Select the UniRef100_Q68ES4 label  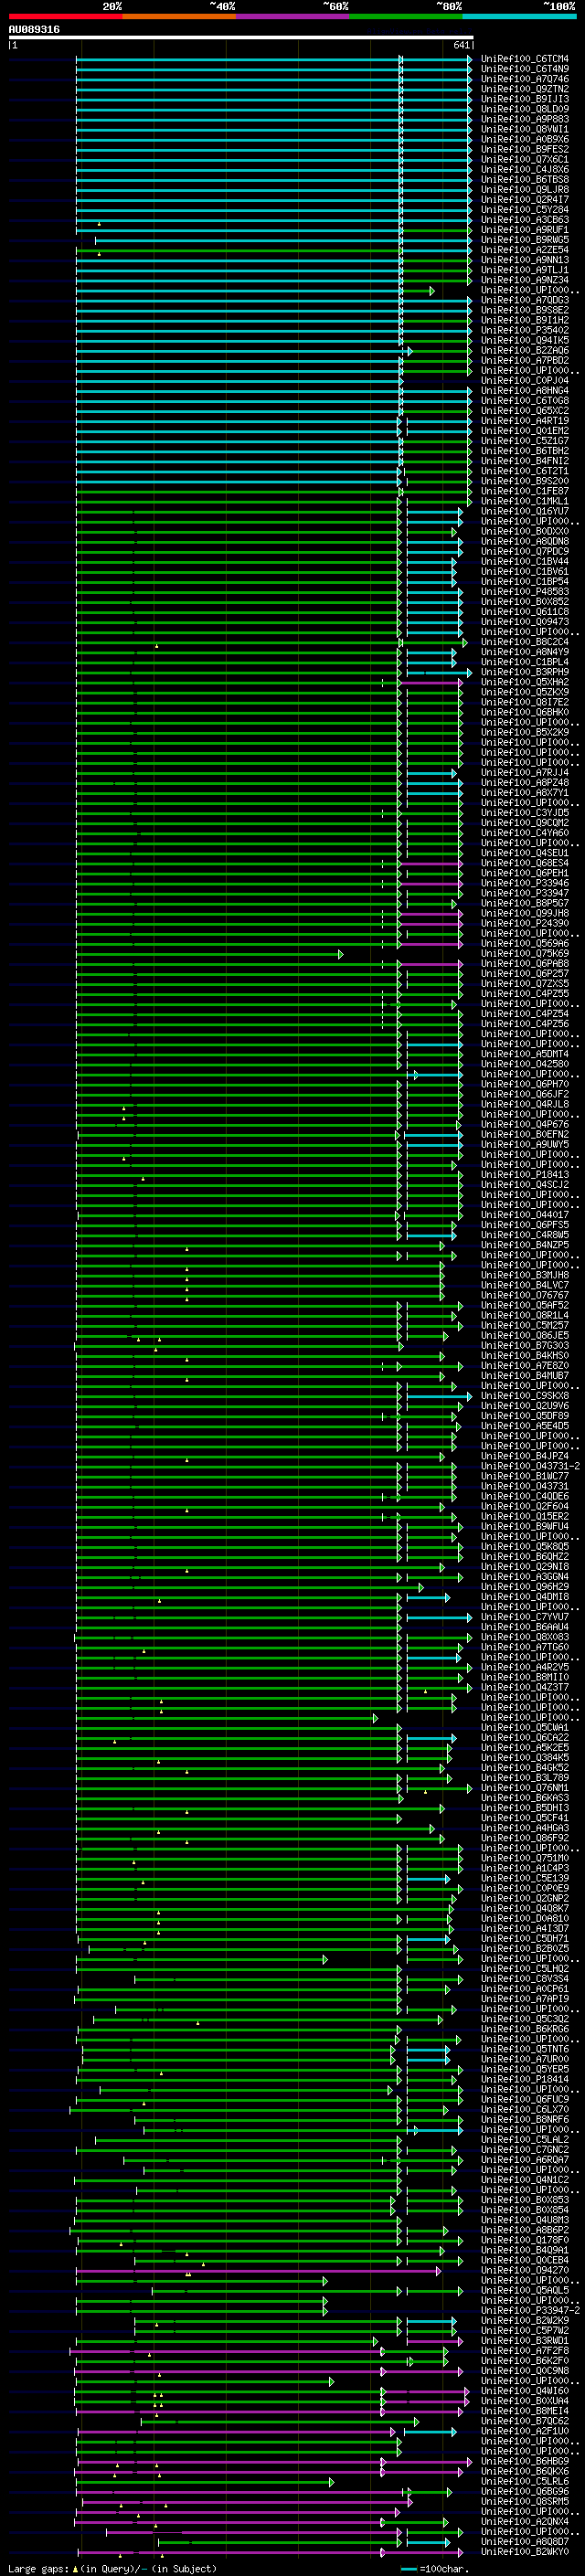pos(525,864)
